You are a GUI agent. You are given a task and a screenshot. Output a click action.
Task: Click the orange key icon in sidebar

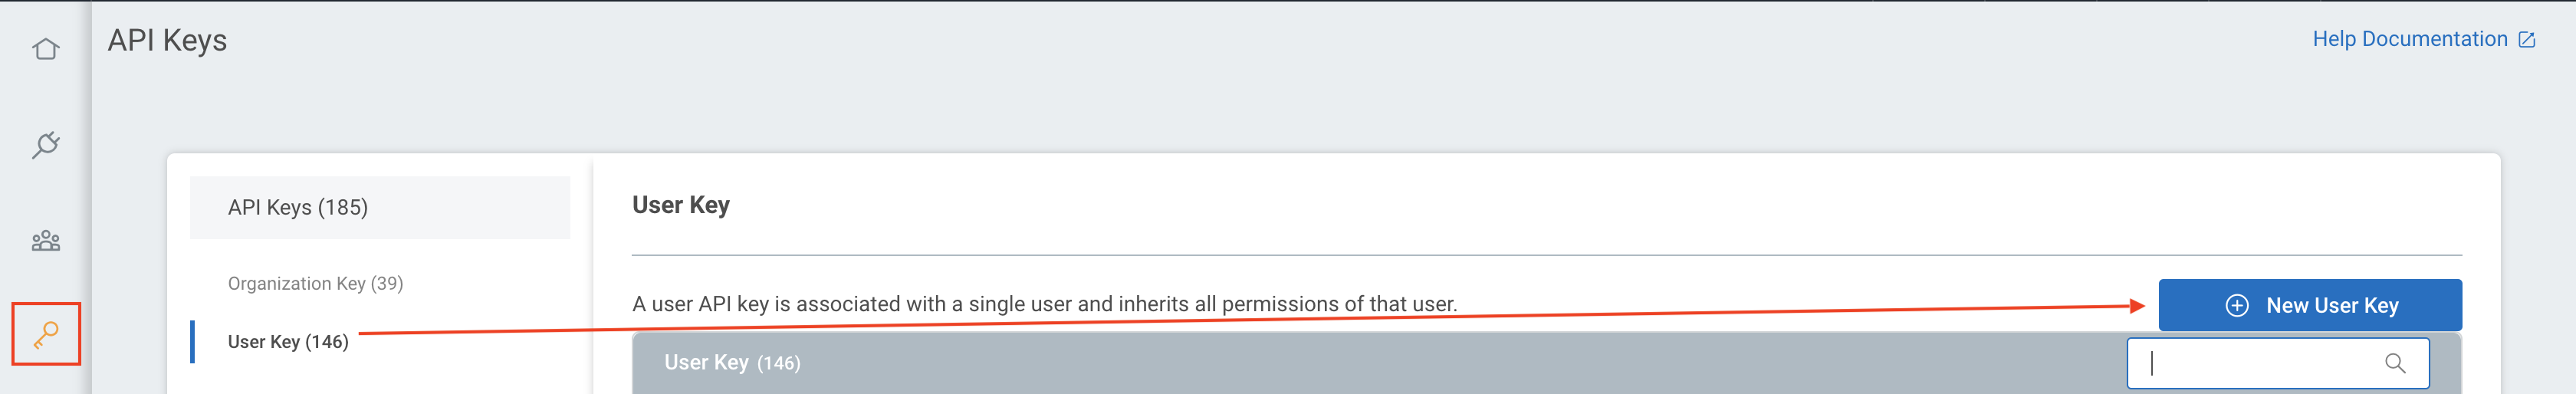pyautogui.click(x=46, y=334)
